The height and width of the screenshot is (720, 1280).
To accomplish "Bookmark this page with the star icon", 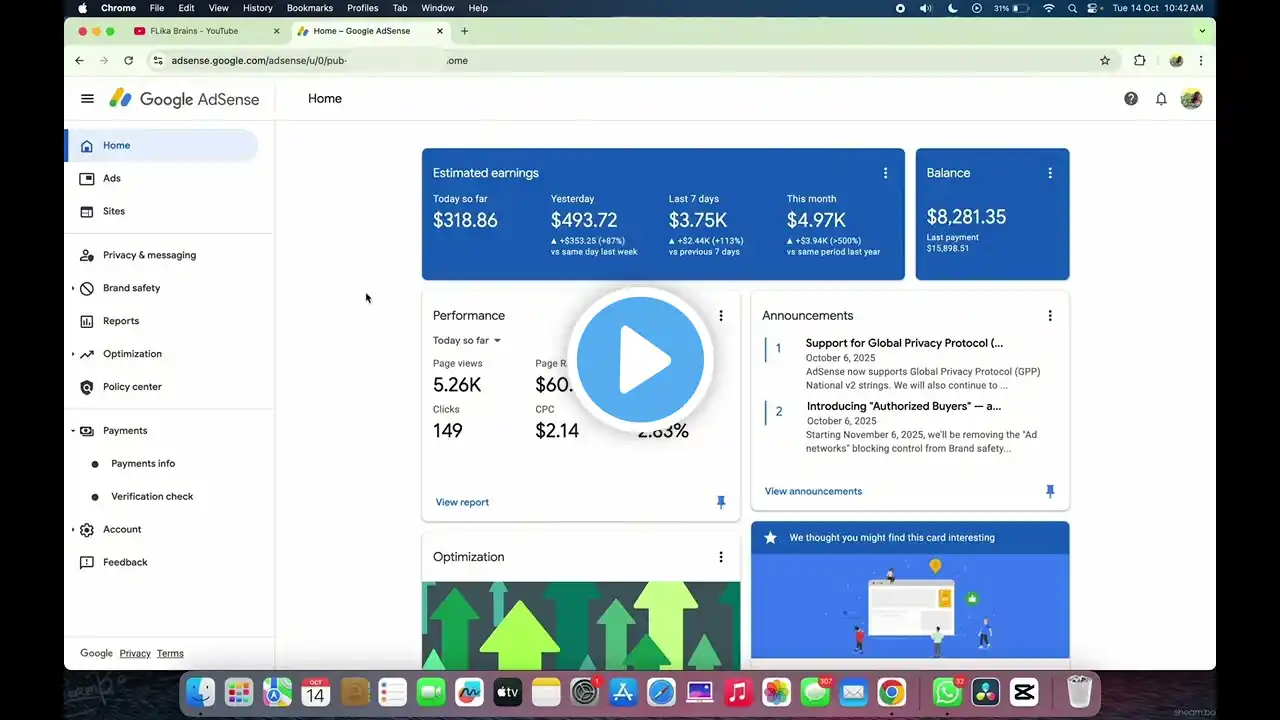I will pos(1105,60).
